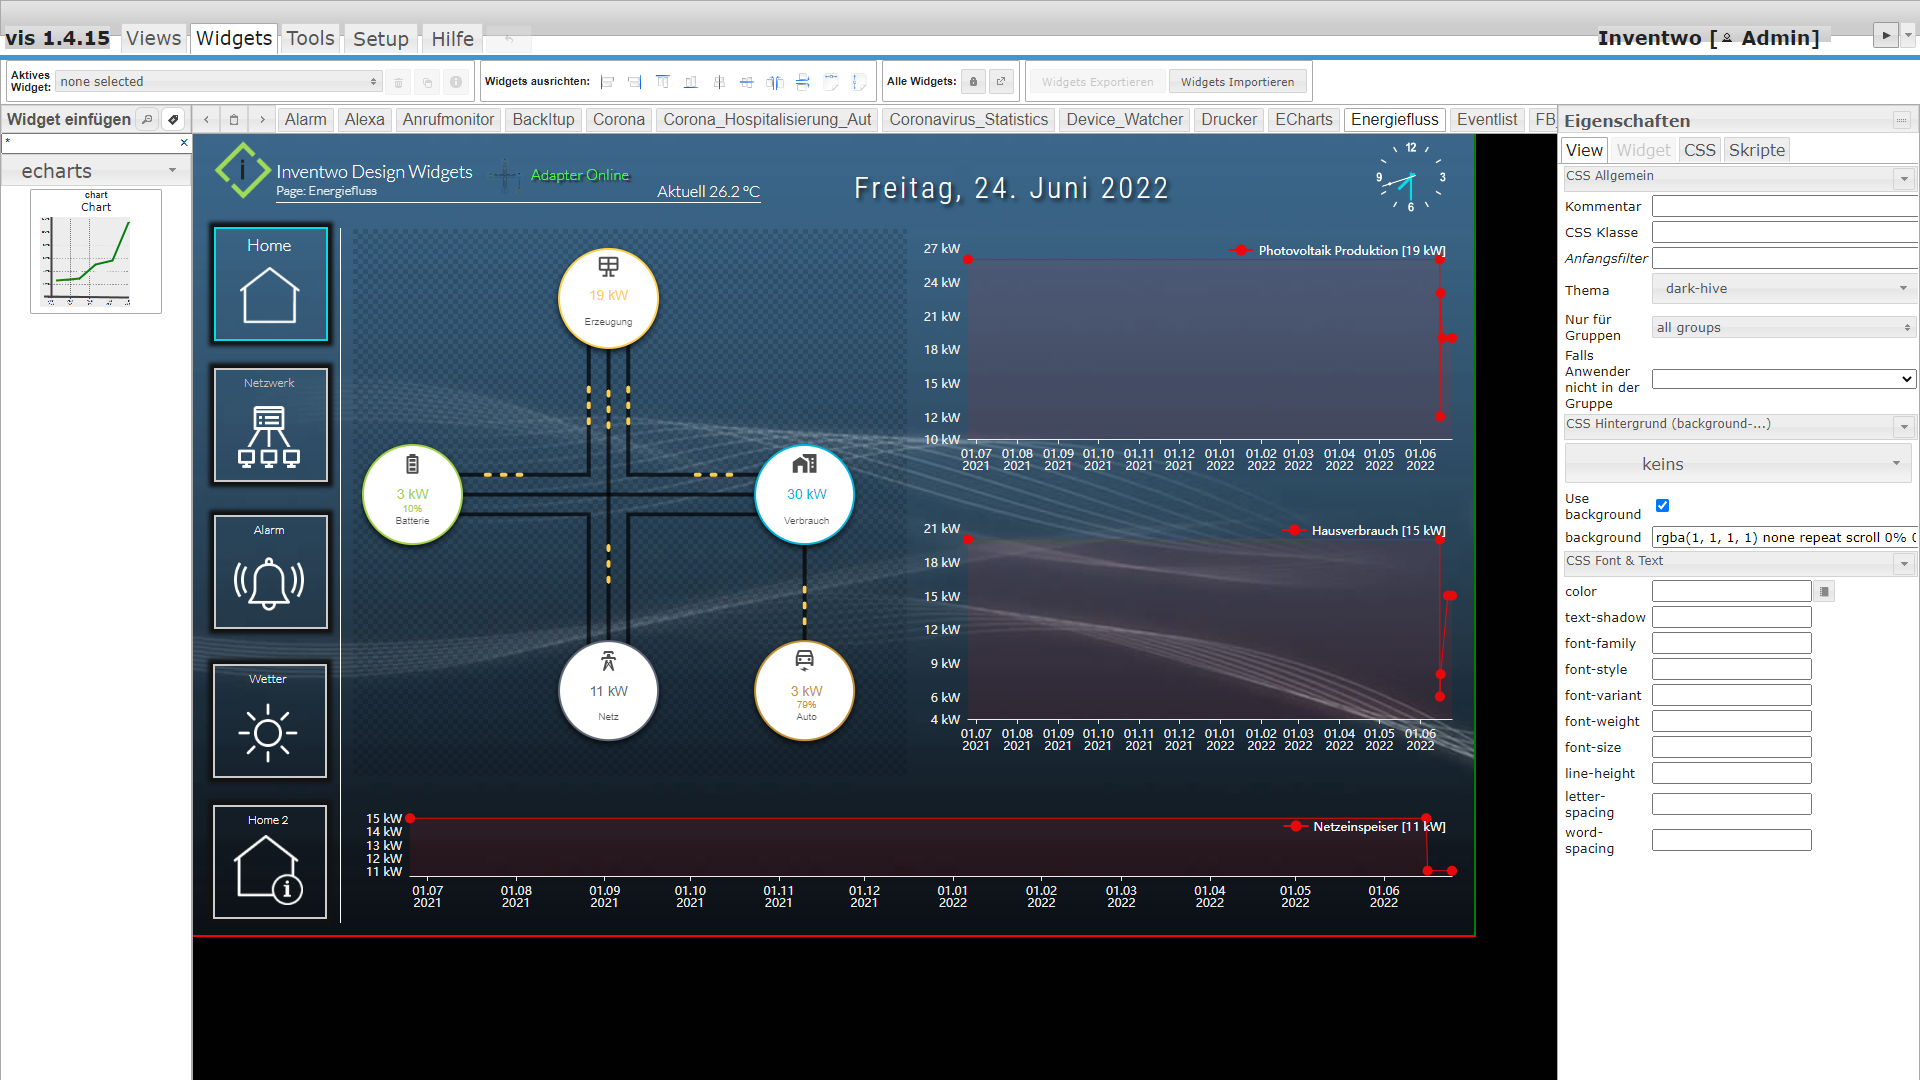This screenshot has height=1080, width=1920.
Task: Open the Alarm bell navigation tile
Action: (x=270, y=572)
